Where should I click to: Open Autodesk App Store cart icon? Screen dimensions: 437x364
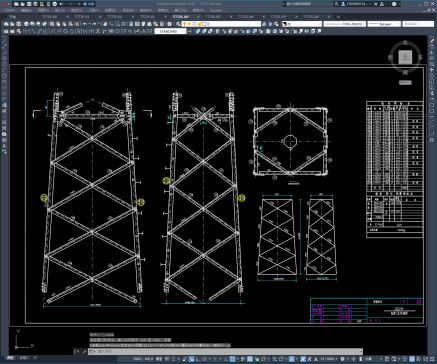pos(376,4)
